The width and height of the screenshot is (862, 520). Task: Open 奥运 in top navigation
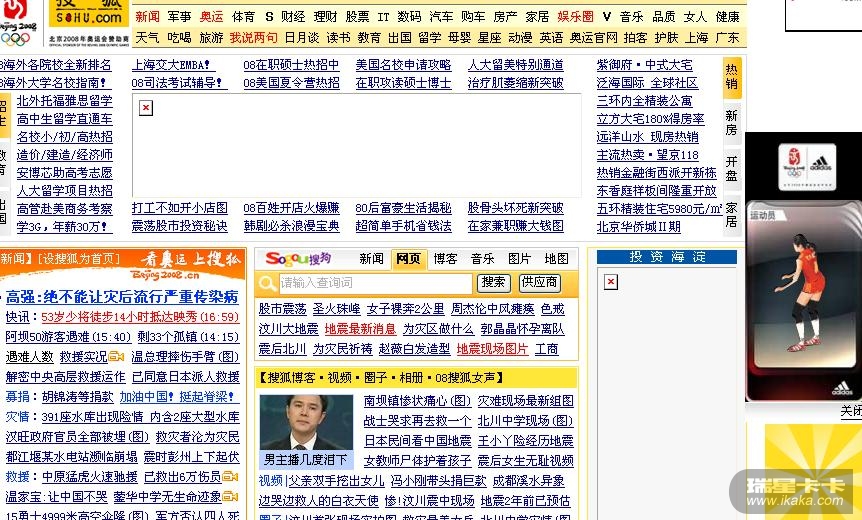pos(211,16)
